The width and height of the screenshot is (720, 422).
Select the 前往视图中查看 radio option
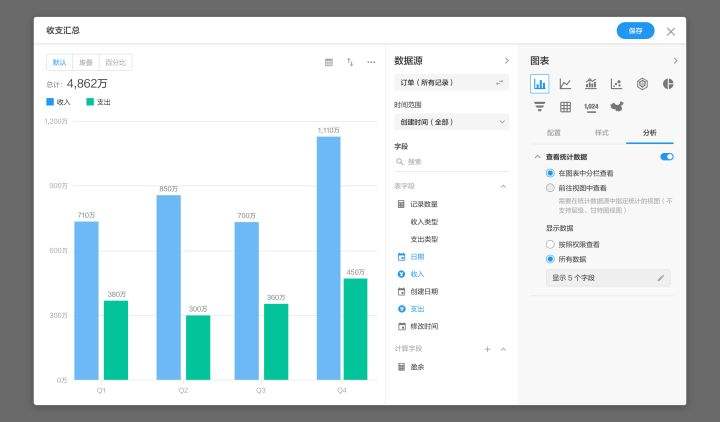pyautogui.click(x=550, y=187)
